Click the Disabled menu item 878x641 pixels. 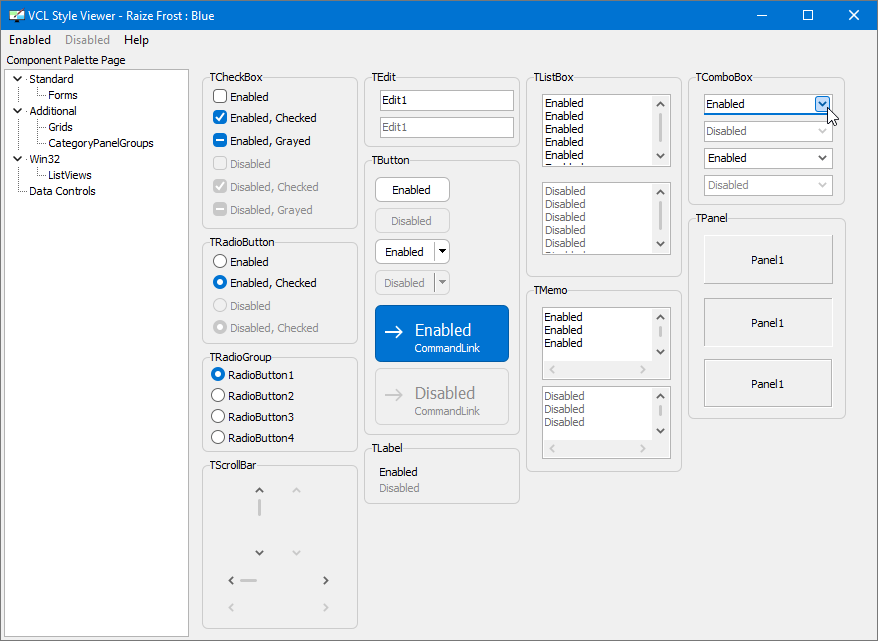click(x=87, y=40)
